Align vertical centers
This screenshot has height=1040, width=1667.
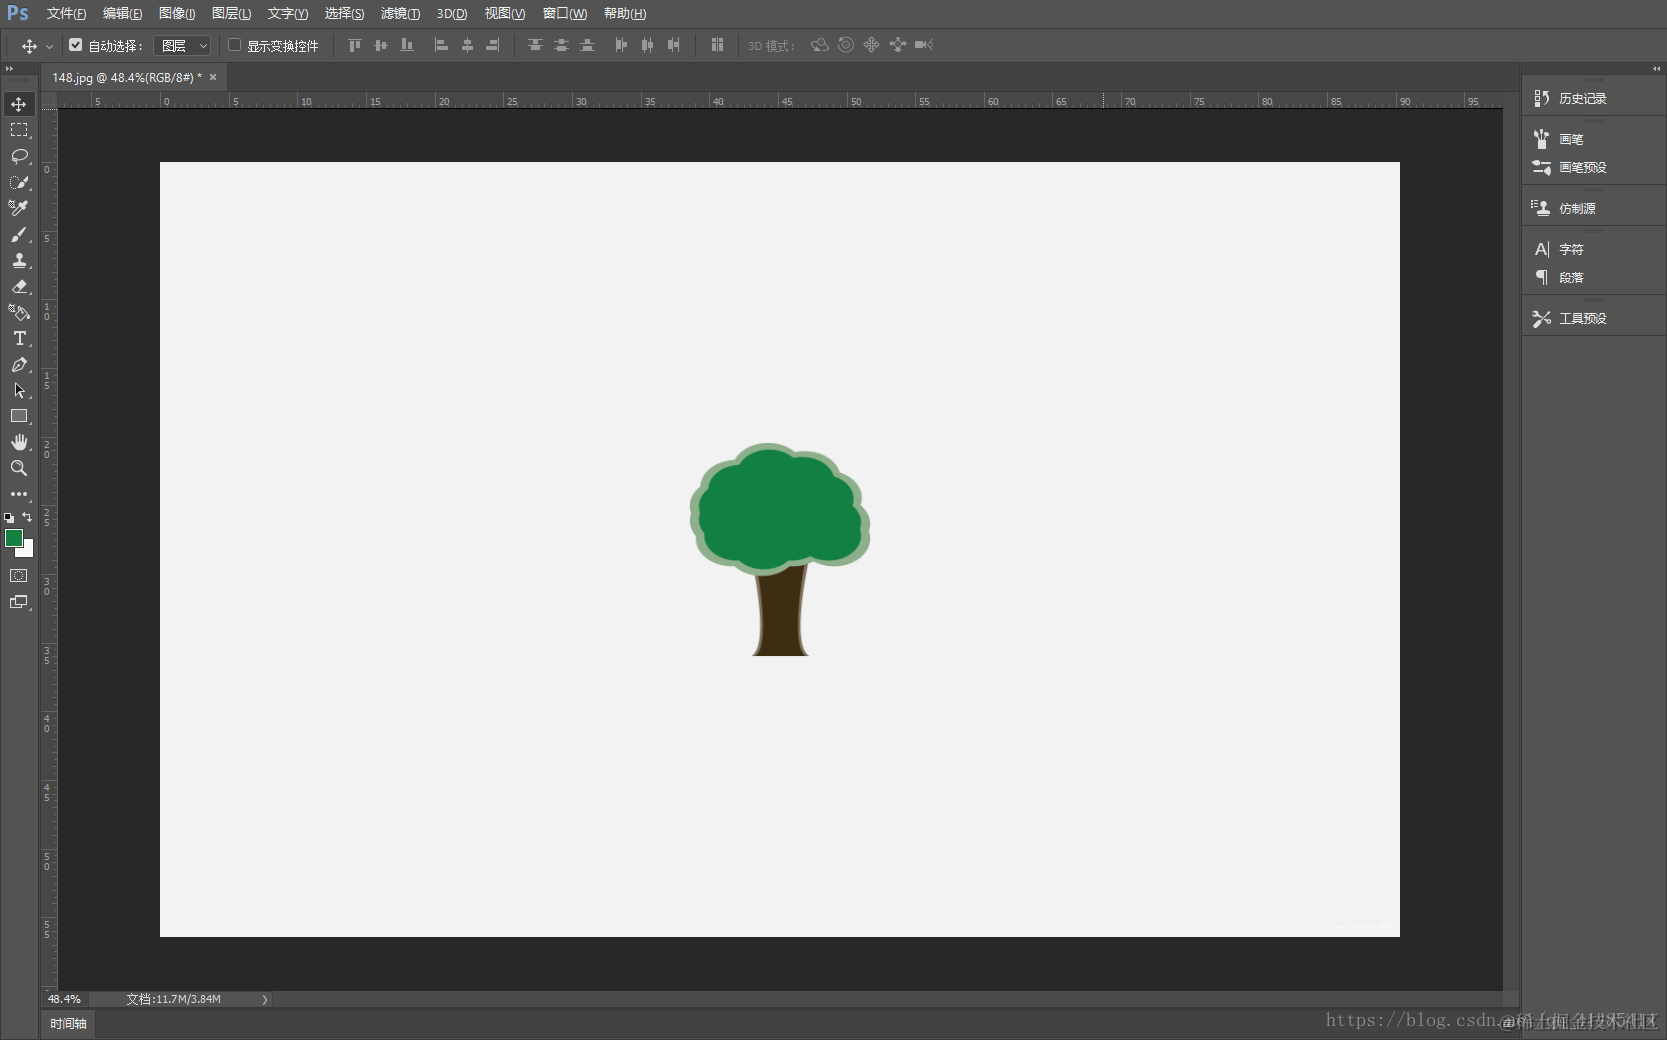click(x=380, y=45)
